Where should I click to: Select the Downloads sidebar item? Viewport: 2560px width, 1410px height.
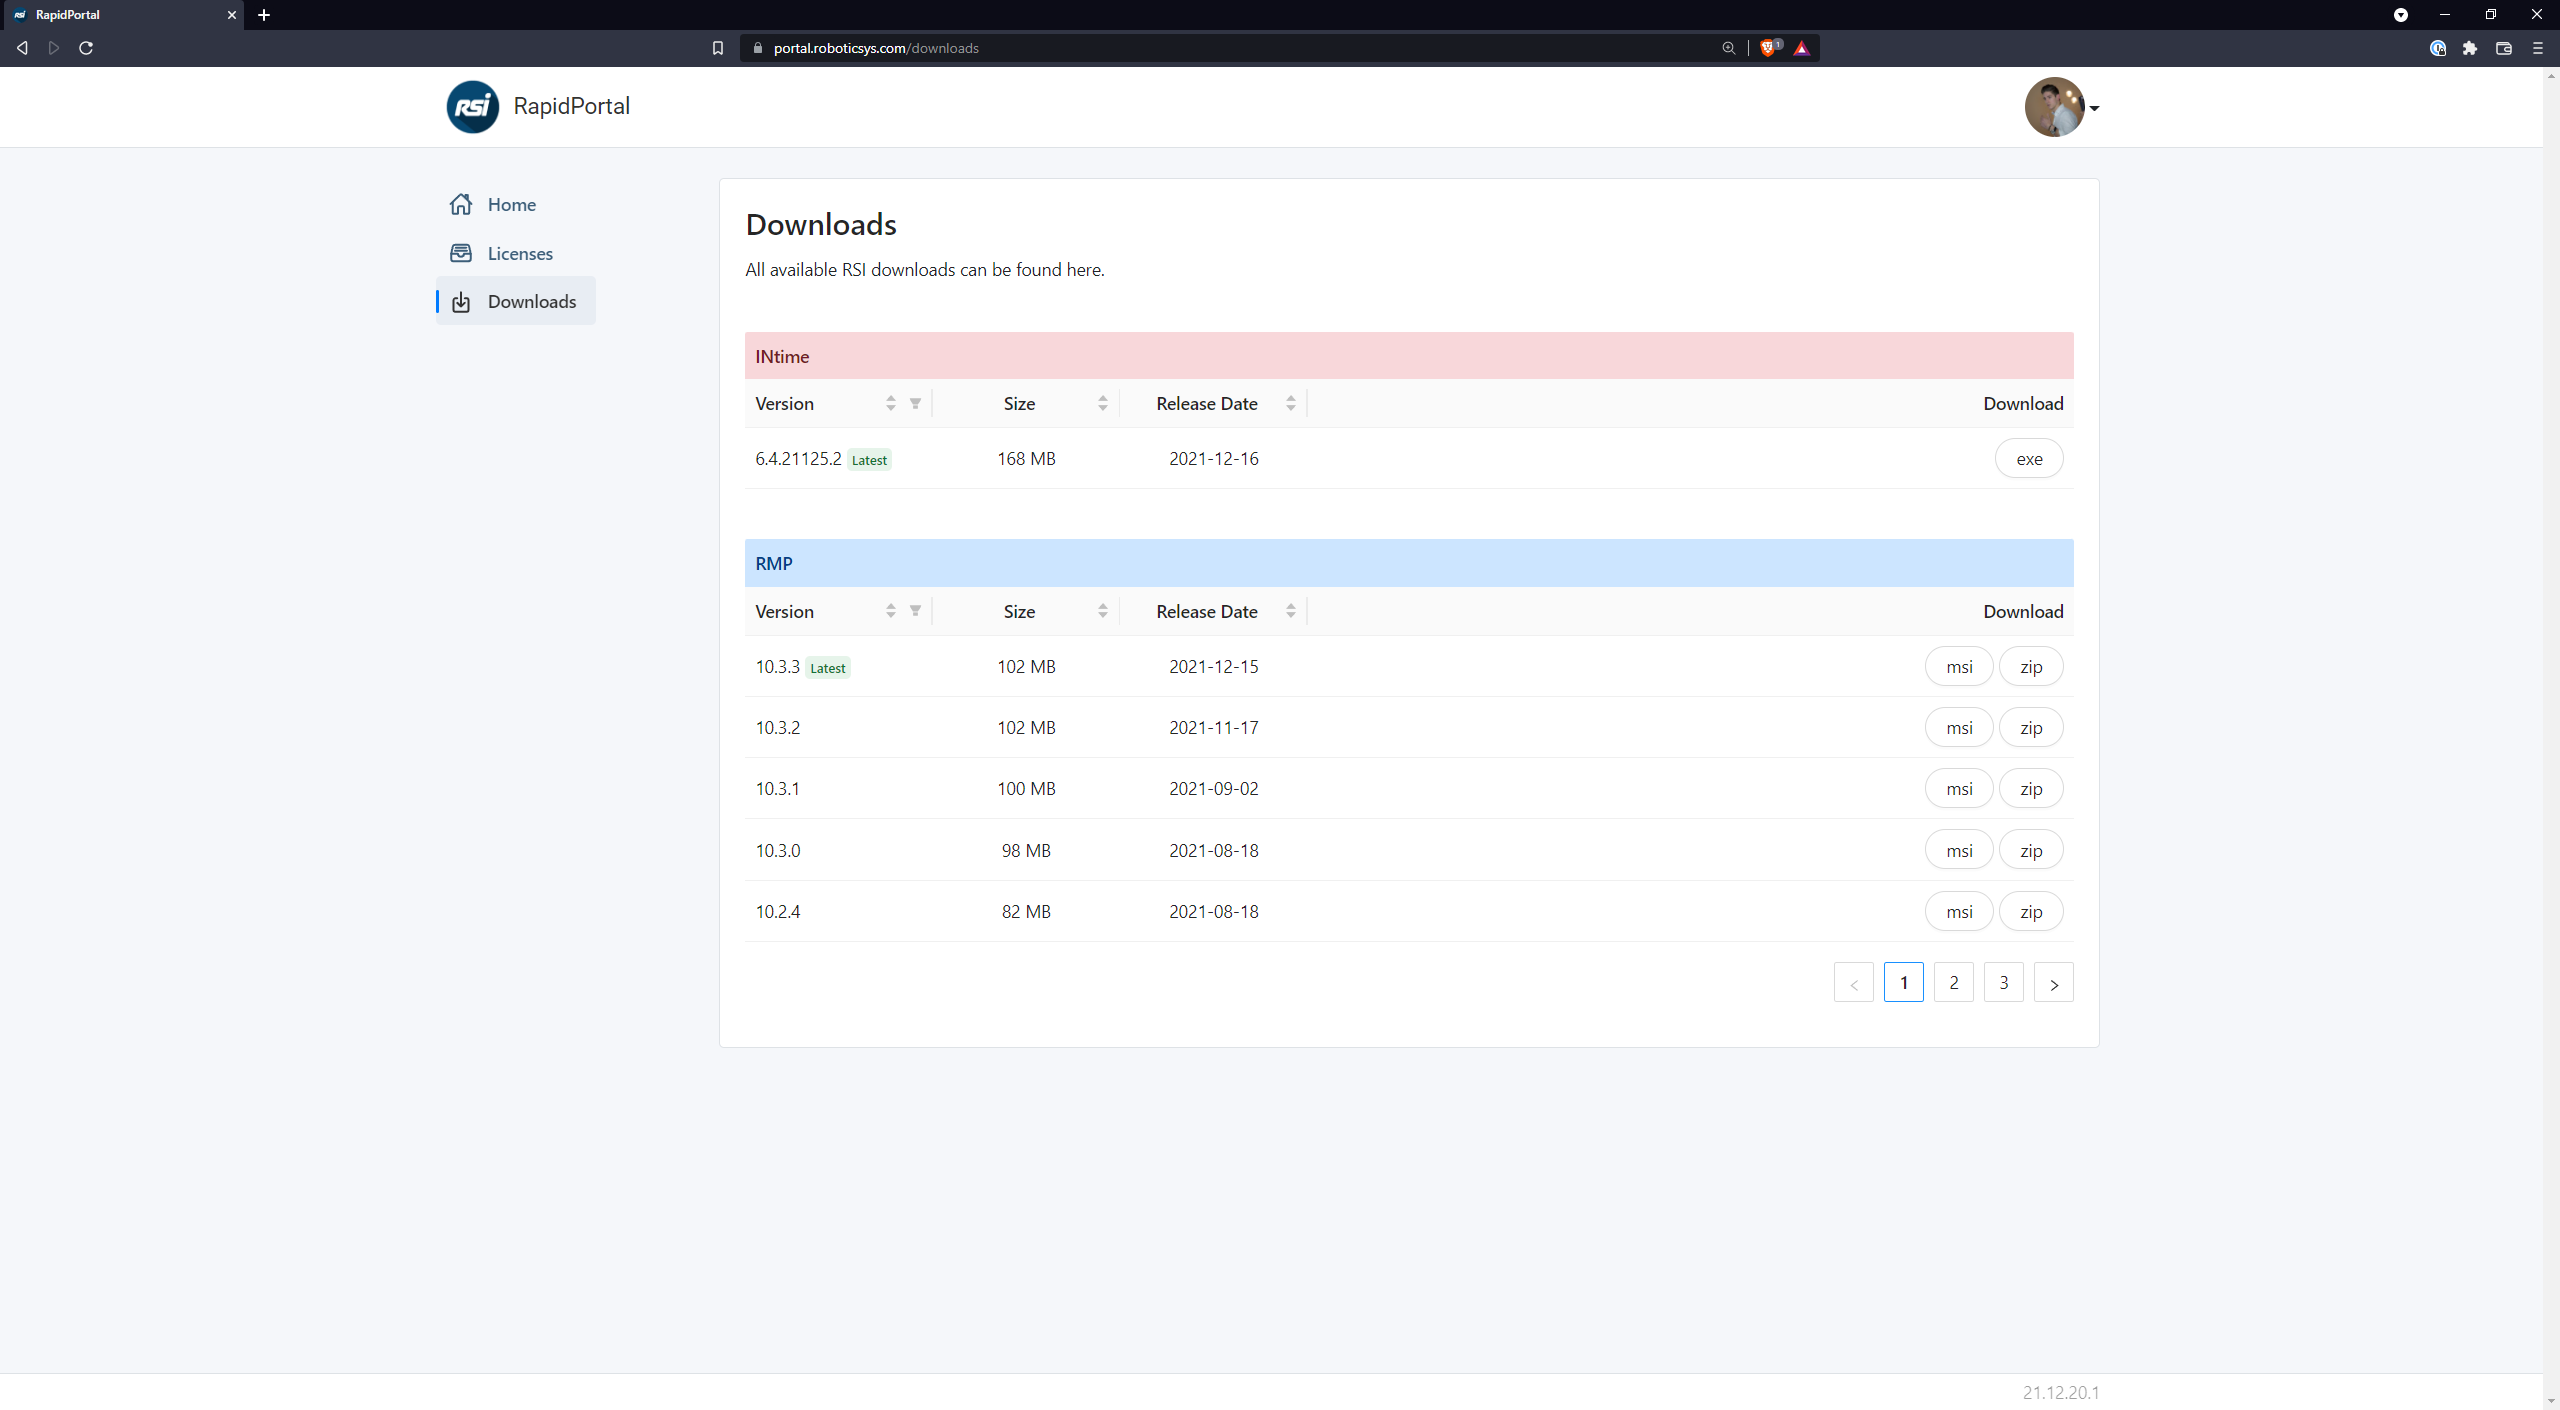(x=515, y=301)
